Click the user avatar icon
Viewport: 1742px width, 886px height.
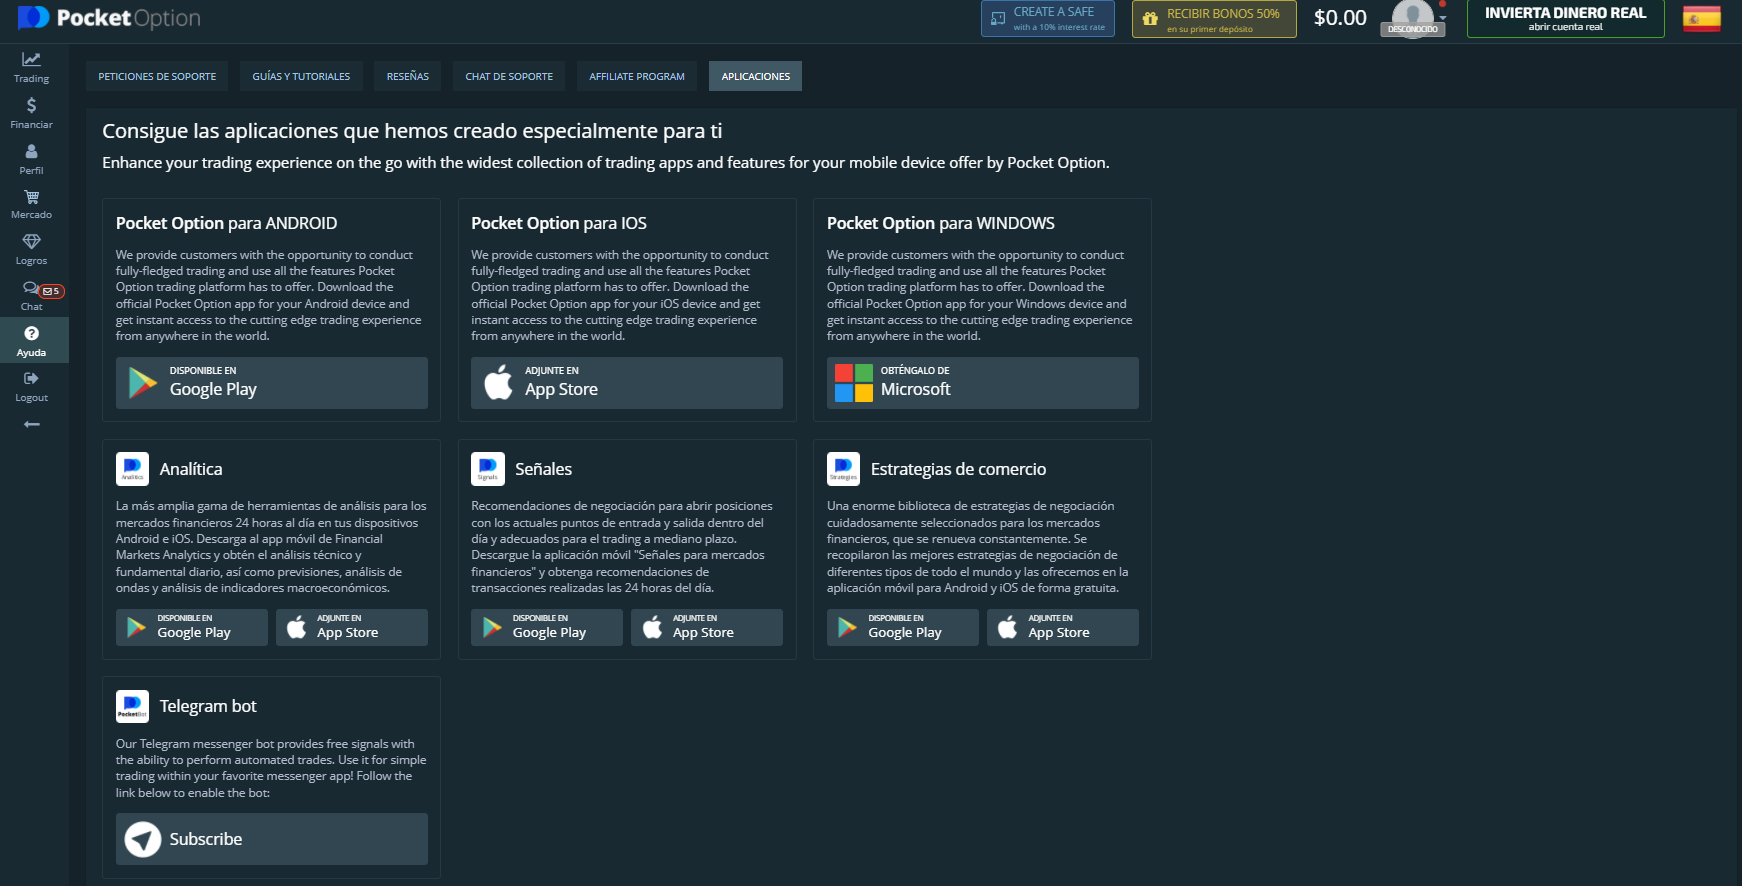point(1413,17)
